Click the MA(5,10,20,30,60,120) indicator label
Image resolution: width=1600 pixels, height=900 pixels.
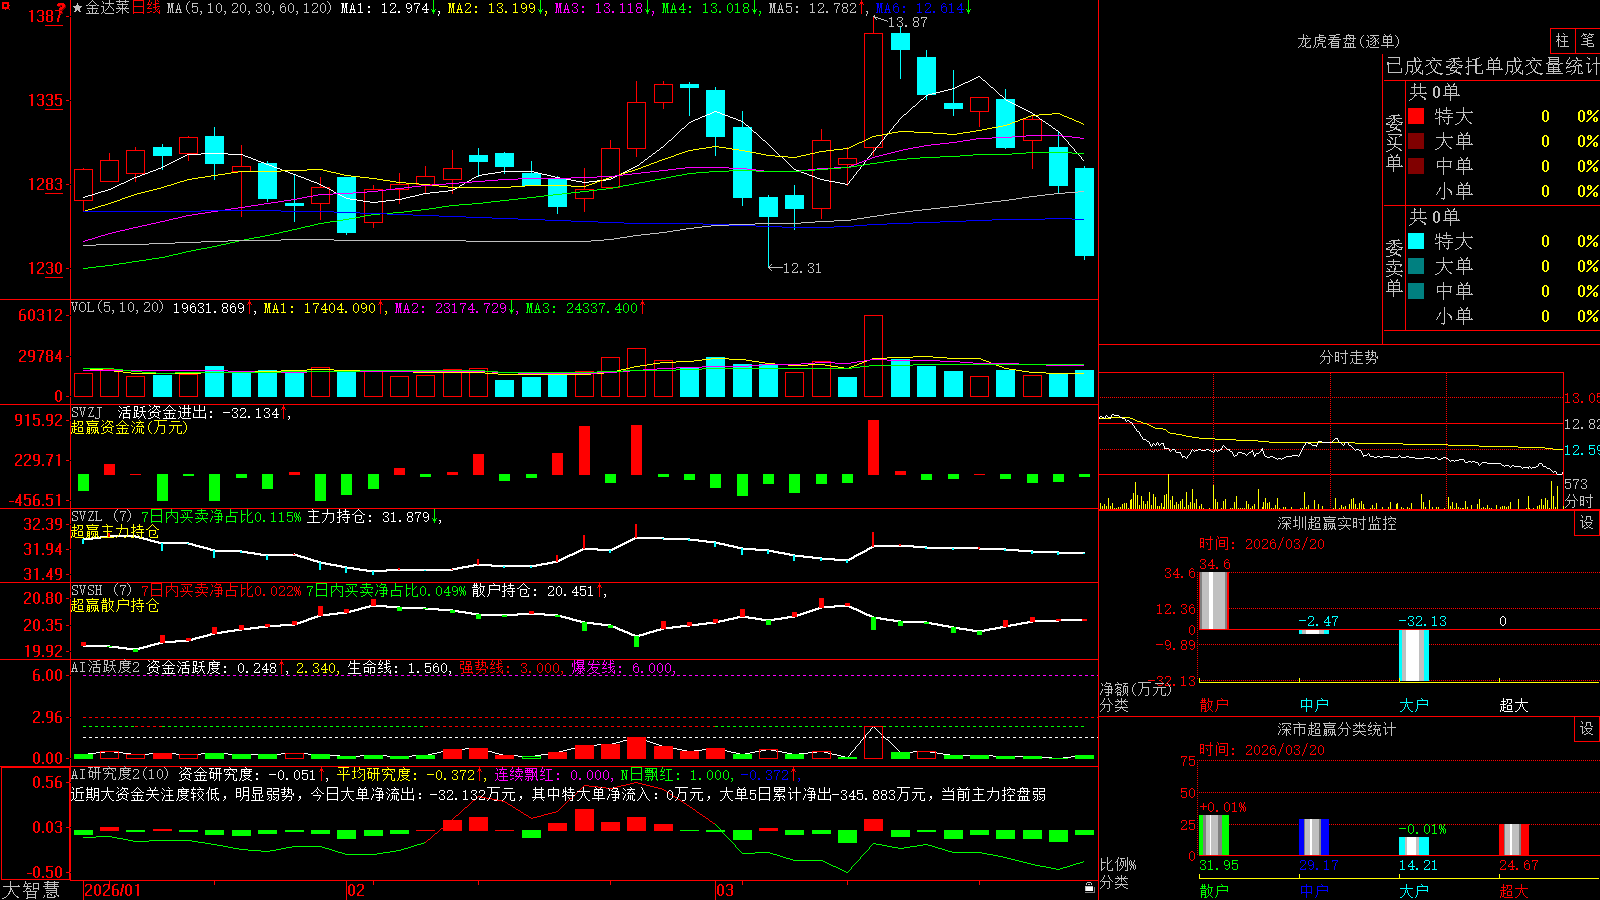tap(249, 8)
